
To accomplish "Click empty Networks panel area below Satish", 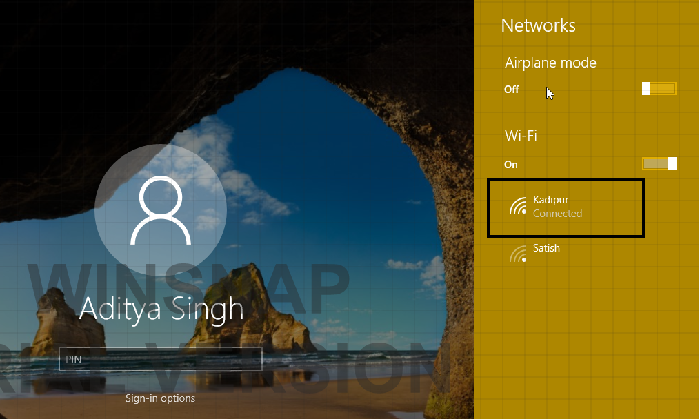I will point(585,340).
